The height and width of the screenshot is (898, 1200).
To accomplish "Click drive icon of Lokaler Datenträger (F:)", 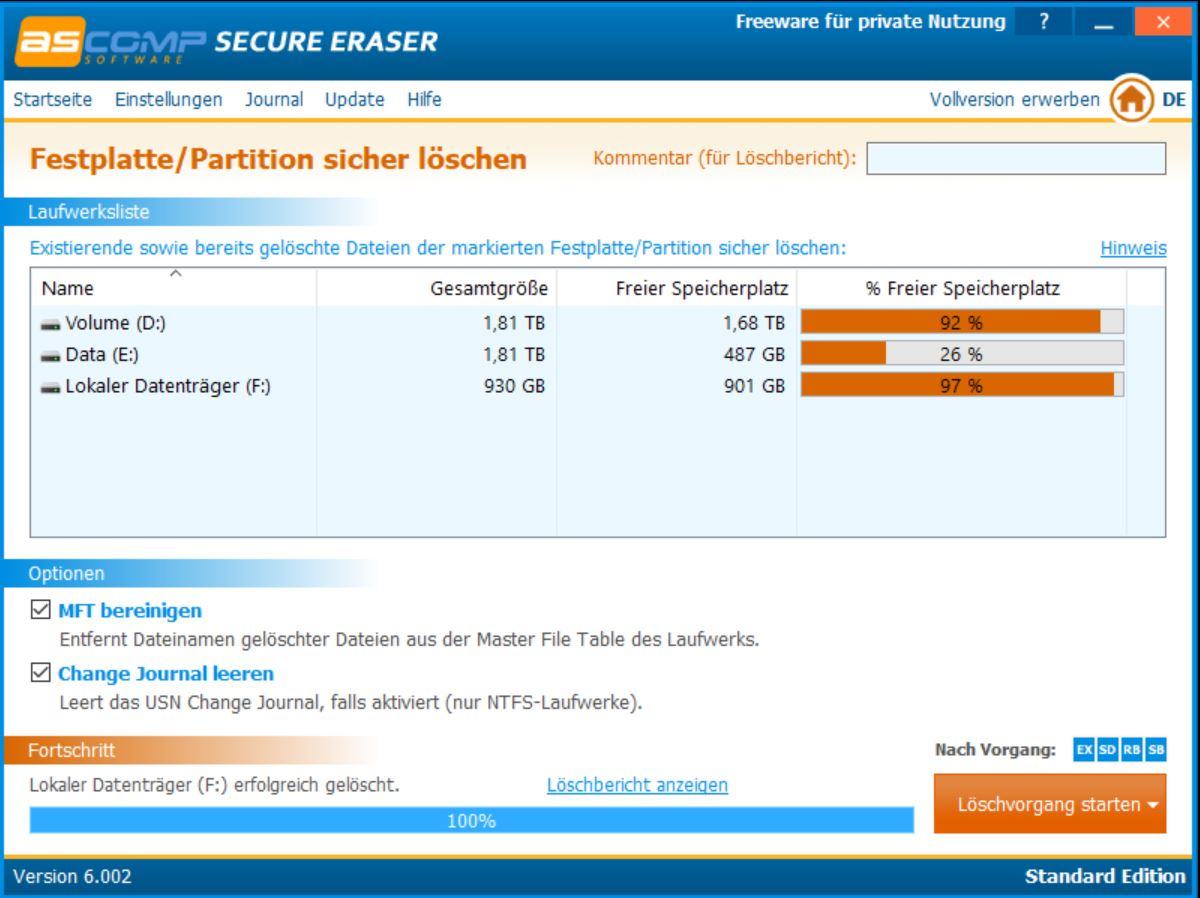I will pyautogui.click(x=50, y=386).
